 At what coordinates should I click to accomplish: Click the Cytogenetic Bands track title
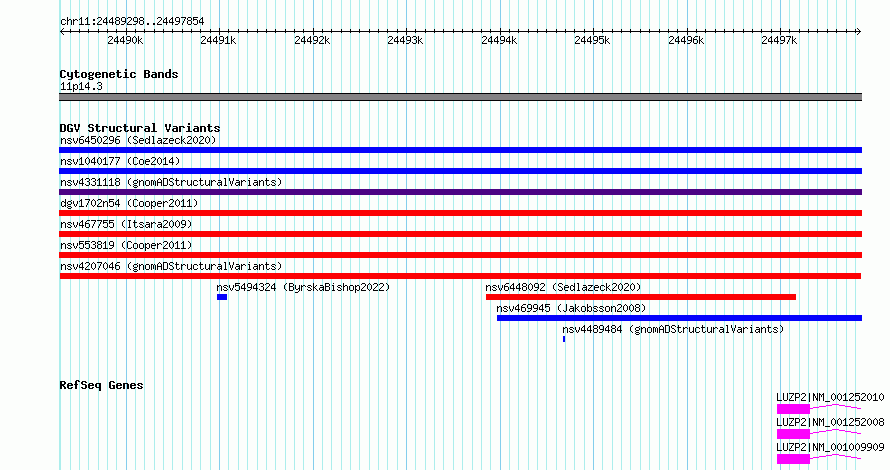(x=119, y=74)
